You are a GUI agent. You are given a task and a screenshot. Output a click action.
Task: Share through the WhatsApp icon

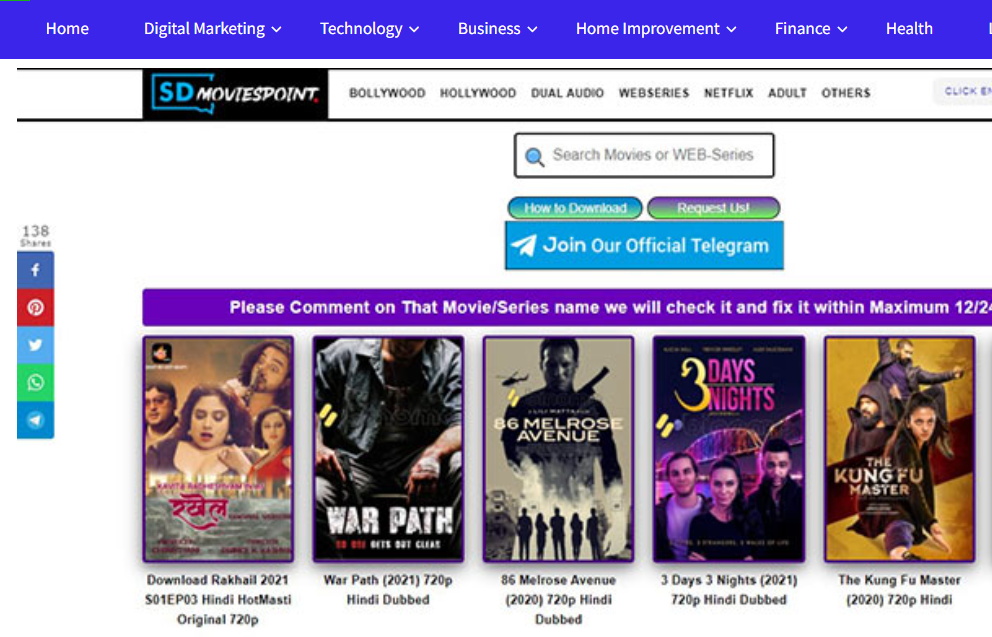tap(35, 382)
